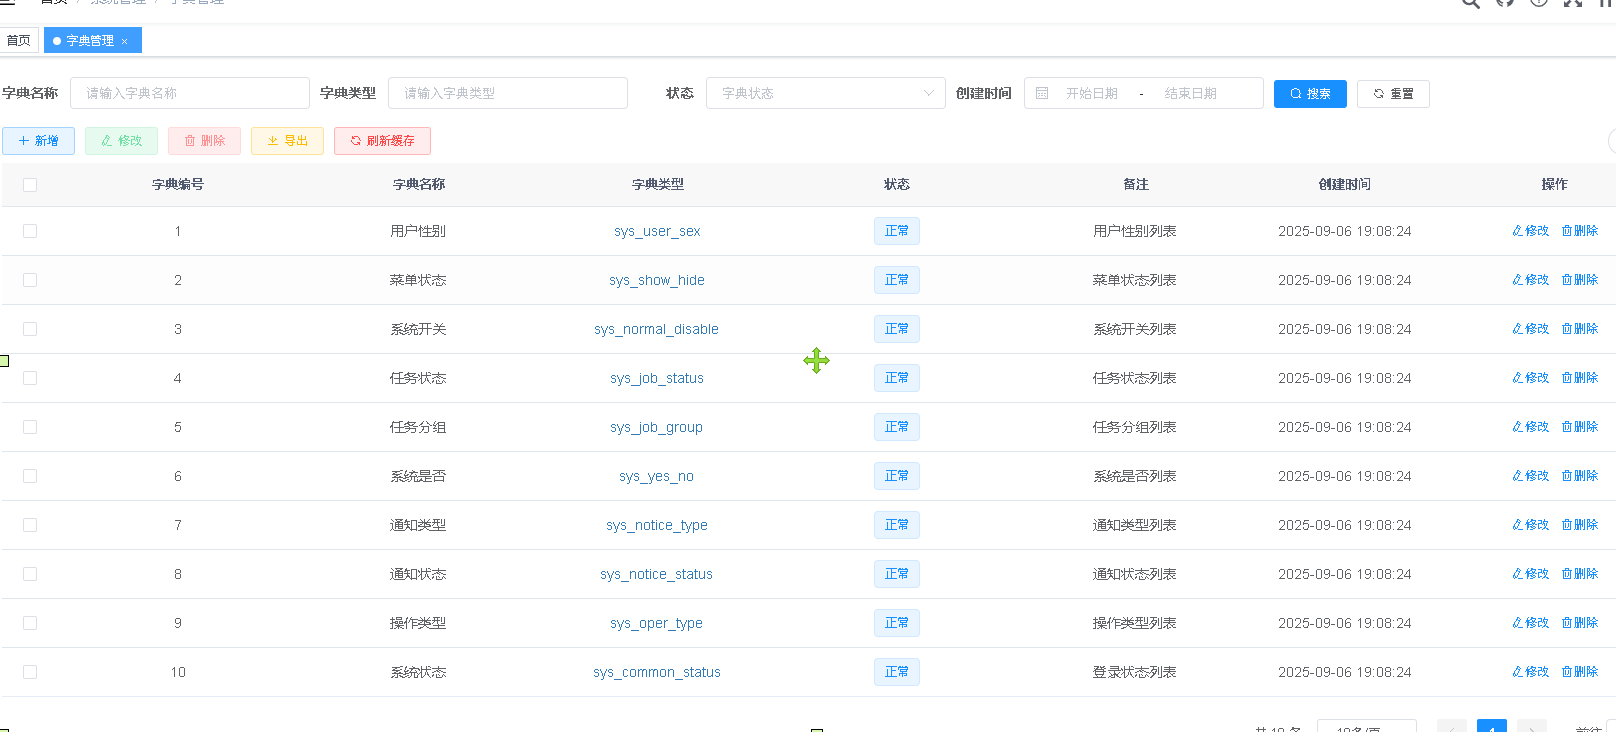
Task: Open the sys_user_sex dictionary type link
Action: 657,231
